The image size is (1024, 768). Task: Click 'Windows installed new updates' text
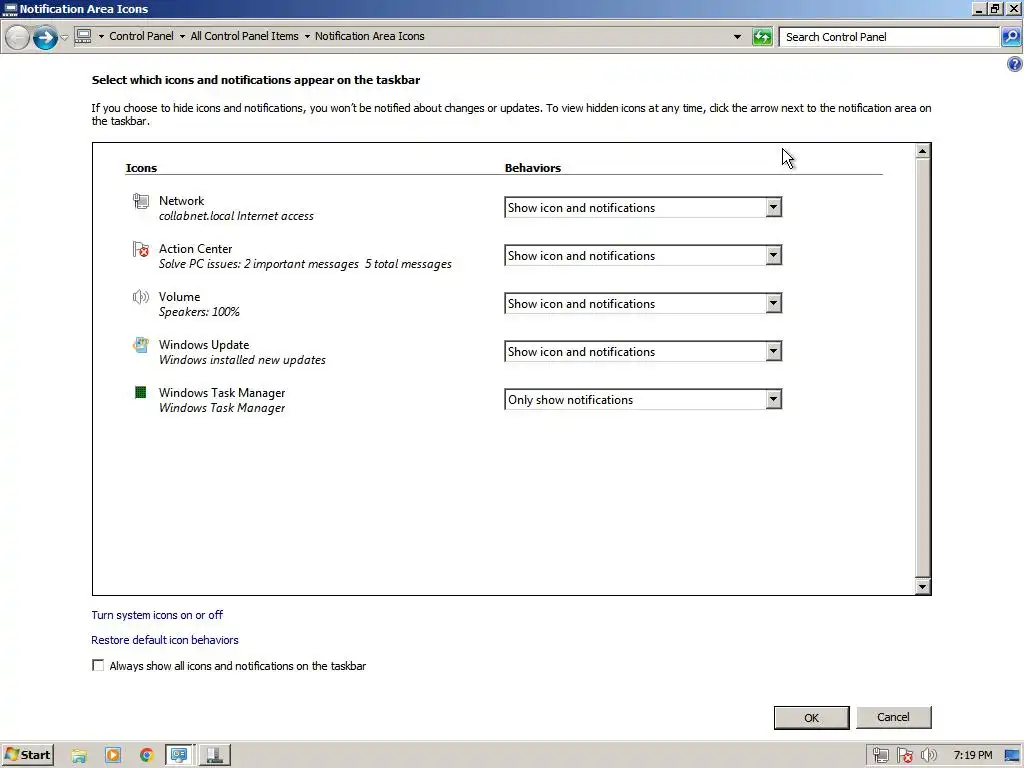coord(242,360)
